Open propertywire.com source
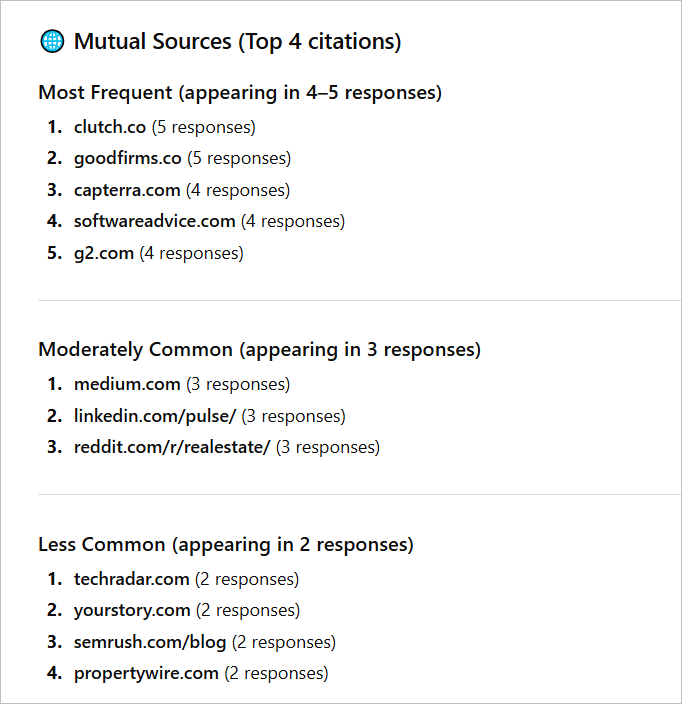The height and width of the screenshot is (704, 682). 146,673
